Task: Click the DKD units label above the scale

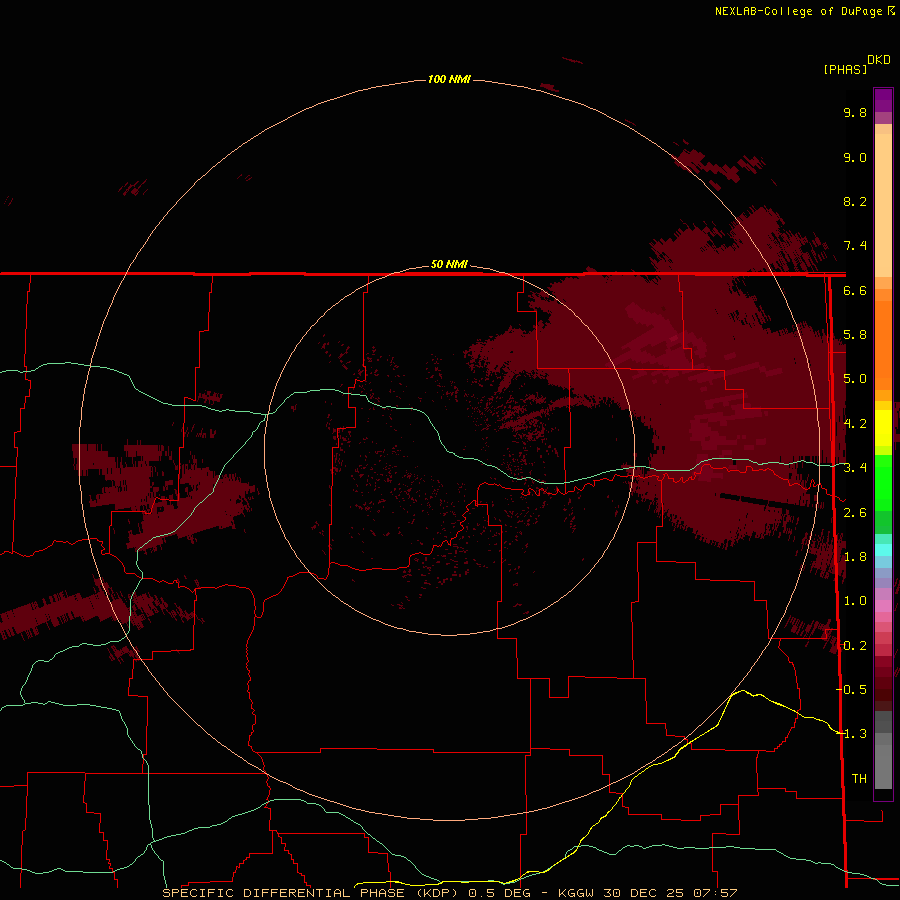Action: pos(878,60)
